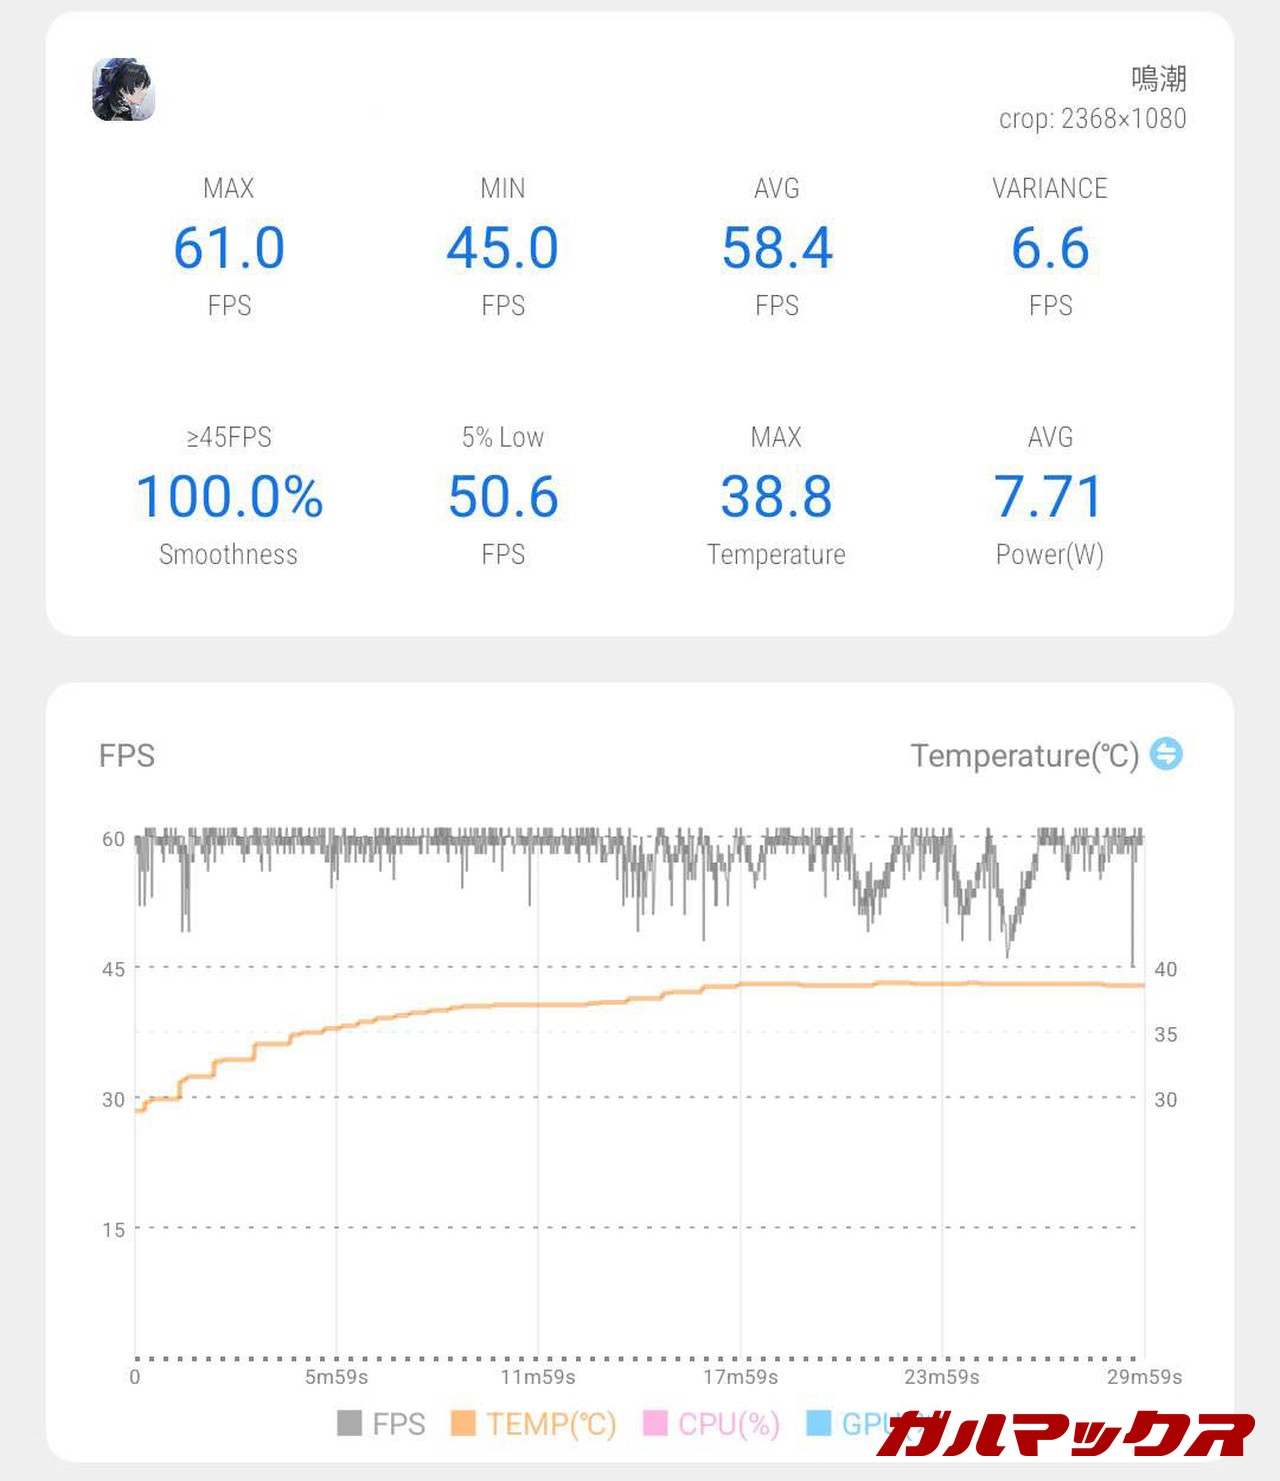
Task: Click the orange TEMP legend square
Action: (463, 1423)
